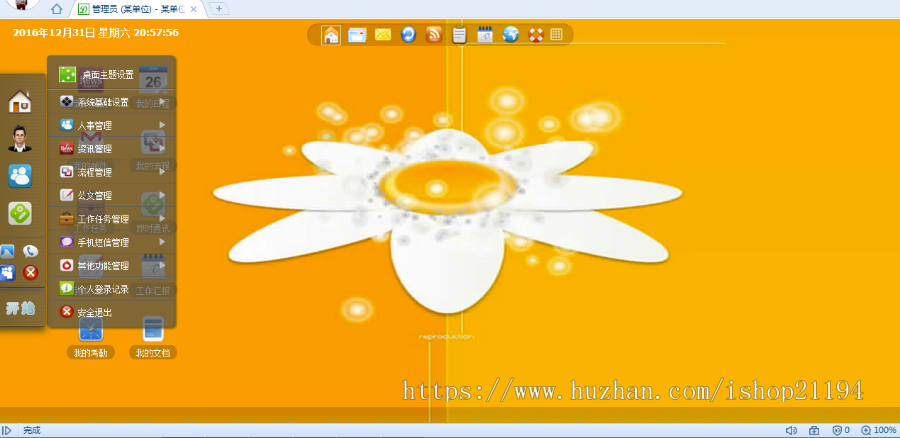Click the red X icon in sidebar
The width and height of the screenshot is (900, 438).
pos(30,273)
